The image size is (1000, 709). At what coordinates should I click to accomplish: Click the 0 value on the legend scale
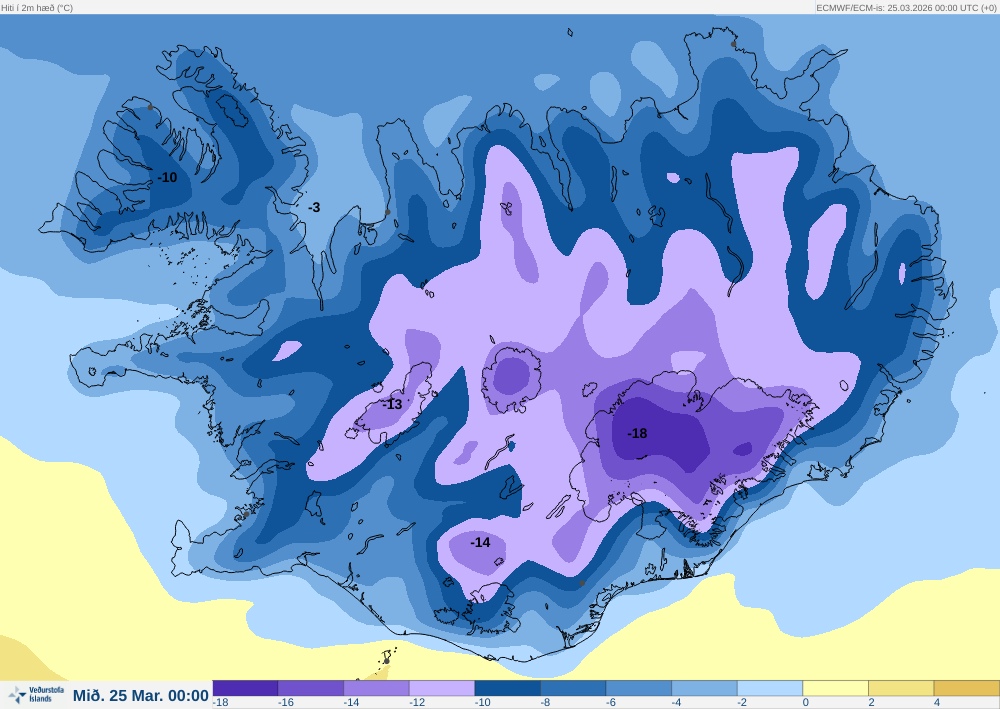point(806,703)
